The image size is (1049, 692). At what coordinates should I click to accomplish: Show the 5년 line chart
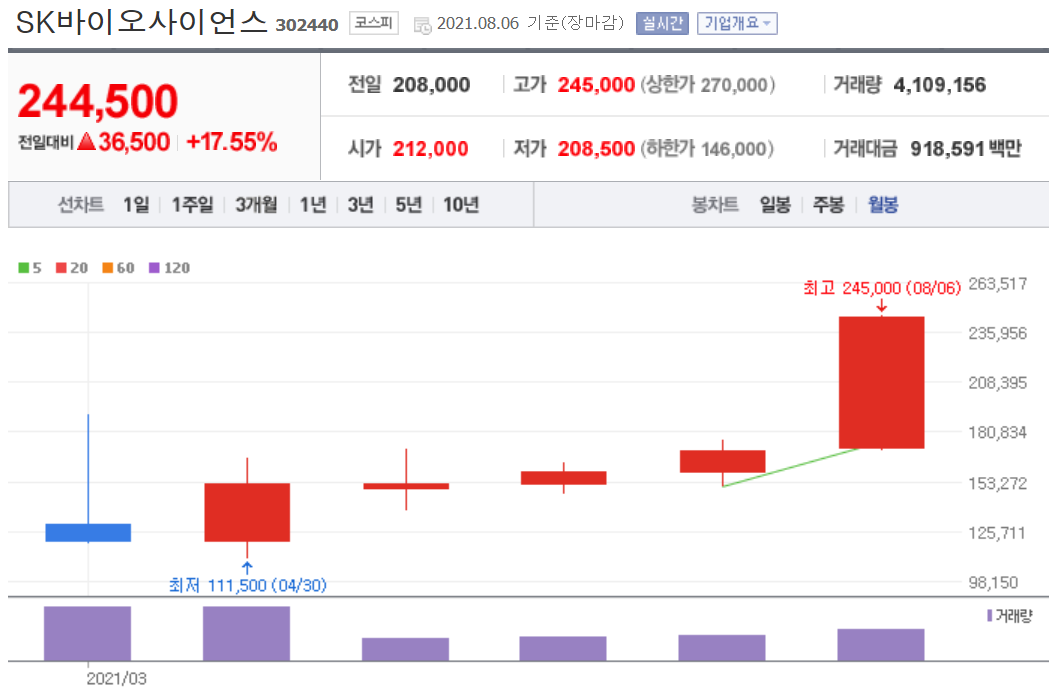tap(409, 204)
